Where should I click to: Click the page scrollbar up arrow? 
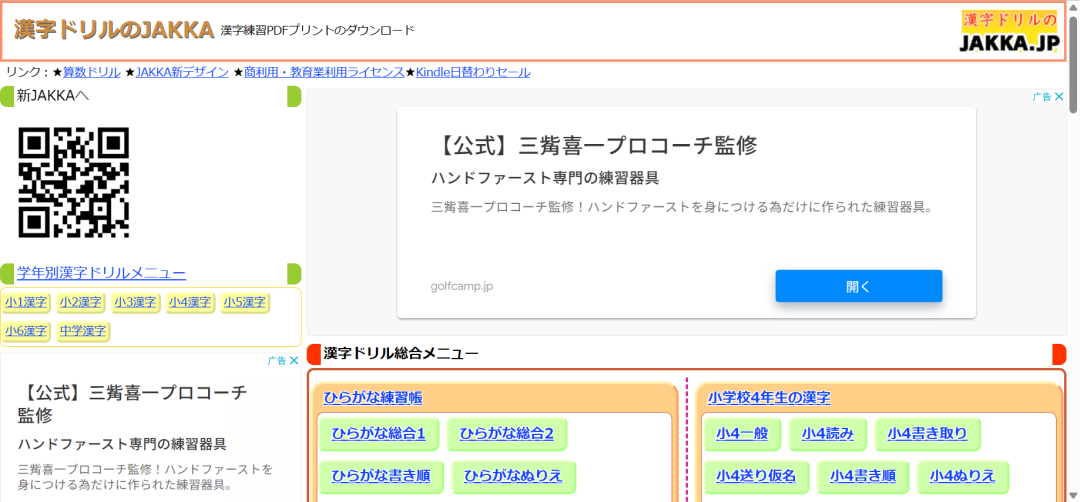coord(1073,6)
